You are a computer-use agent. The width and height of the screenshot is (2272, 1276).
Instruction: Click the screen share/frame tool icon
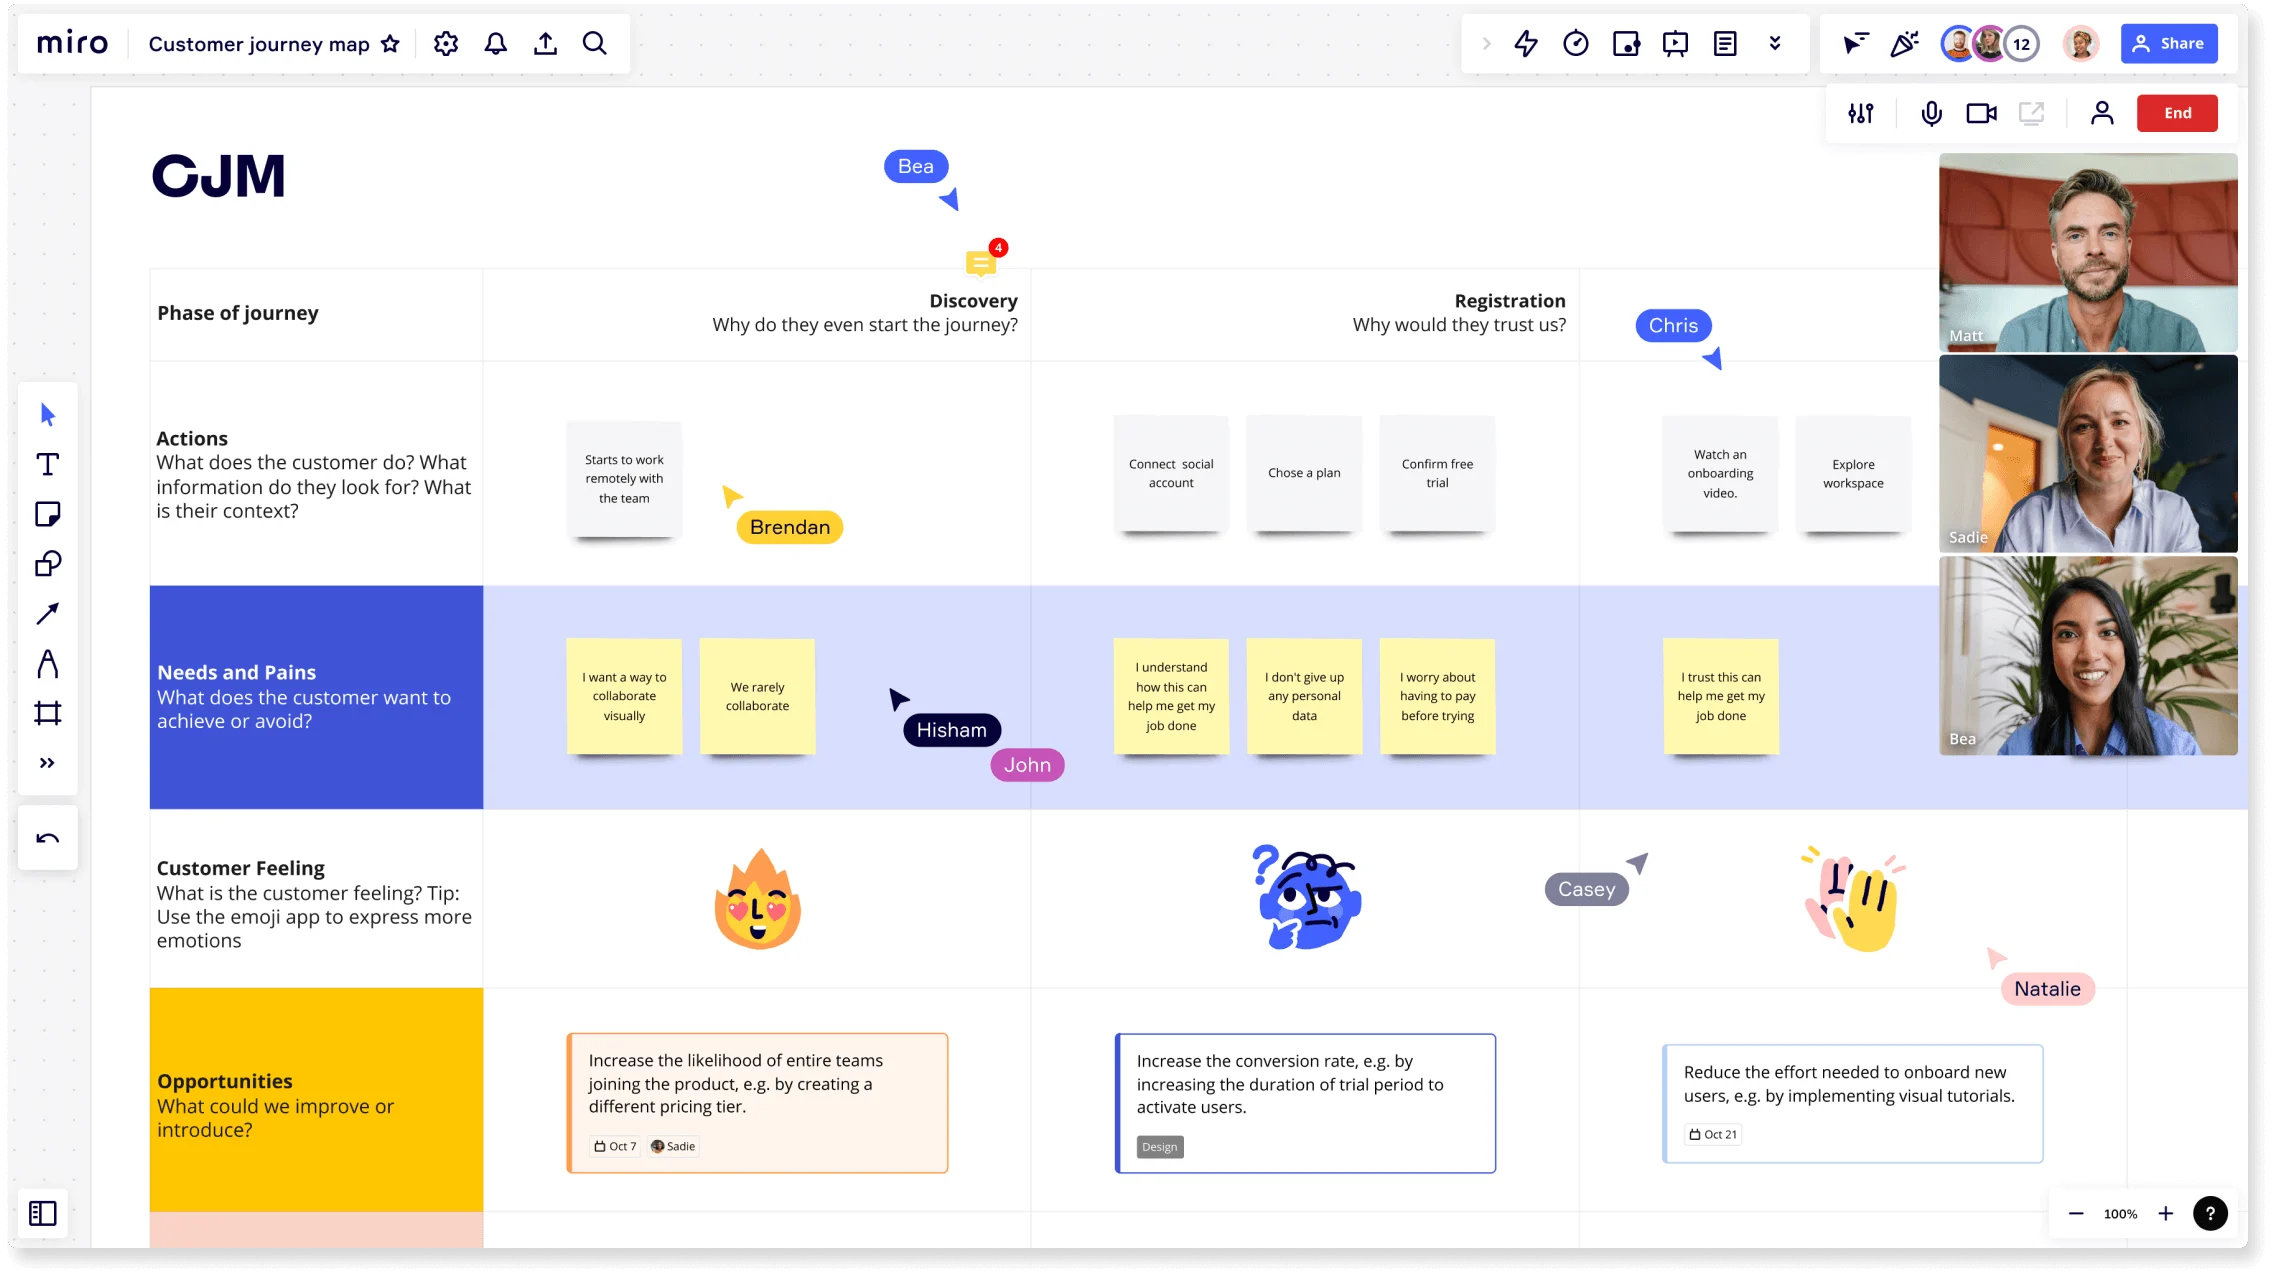click(x=2032, y=112)
